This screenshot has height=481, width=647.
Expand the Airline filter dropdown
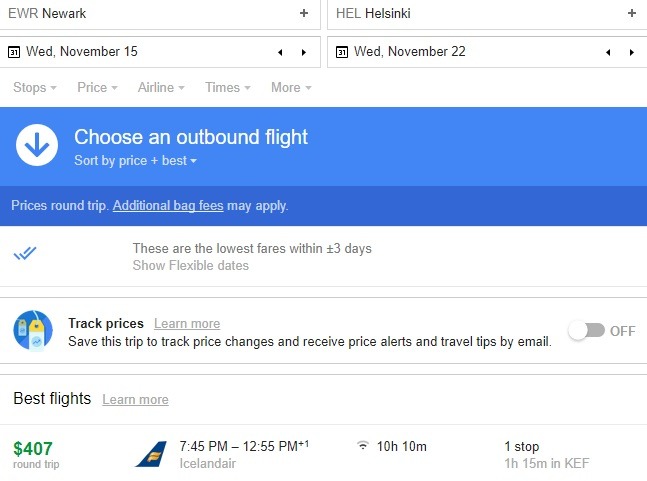pyautogui.click(x=161, y=87)
